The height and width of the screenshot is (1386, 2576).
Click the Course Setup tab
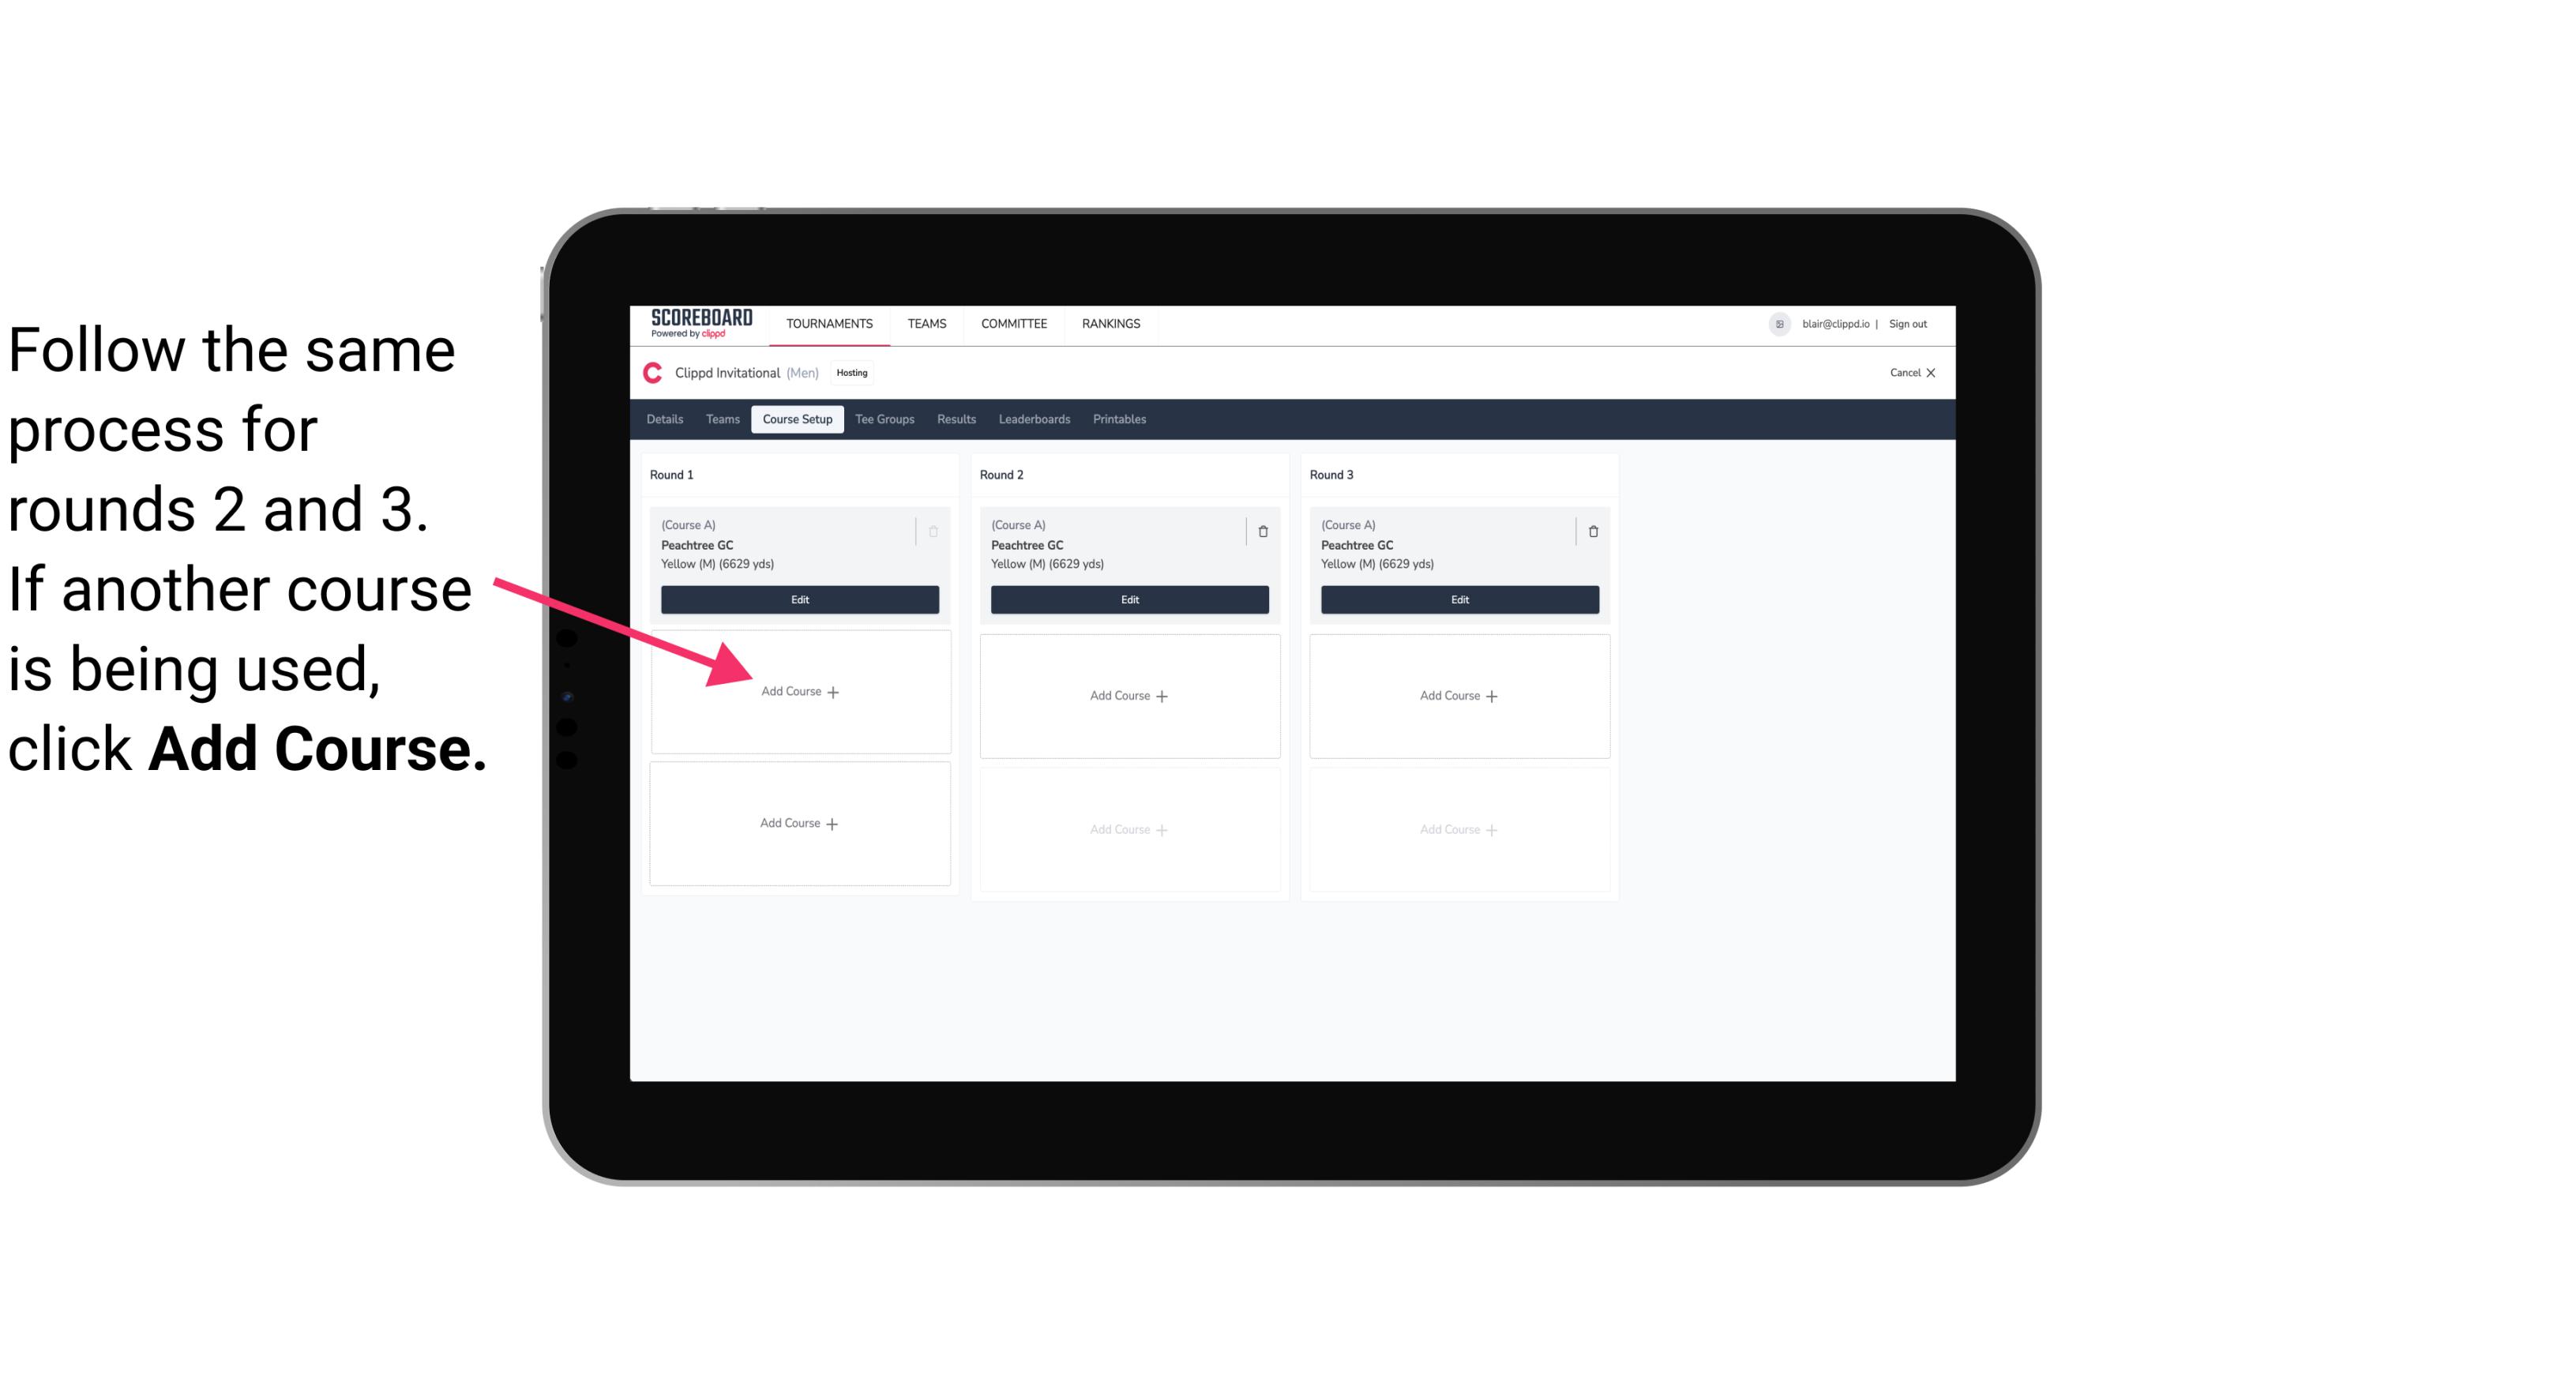[x=797, y=420]
